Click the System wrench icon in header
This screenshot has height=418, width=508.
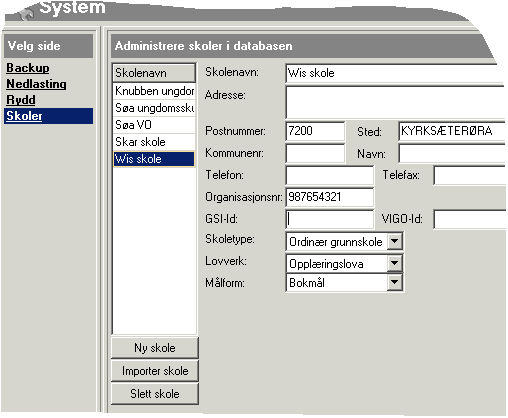(27, 13)
